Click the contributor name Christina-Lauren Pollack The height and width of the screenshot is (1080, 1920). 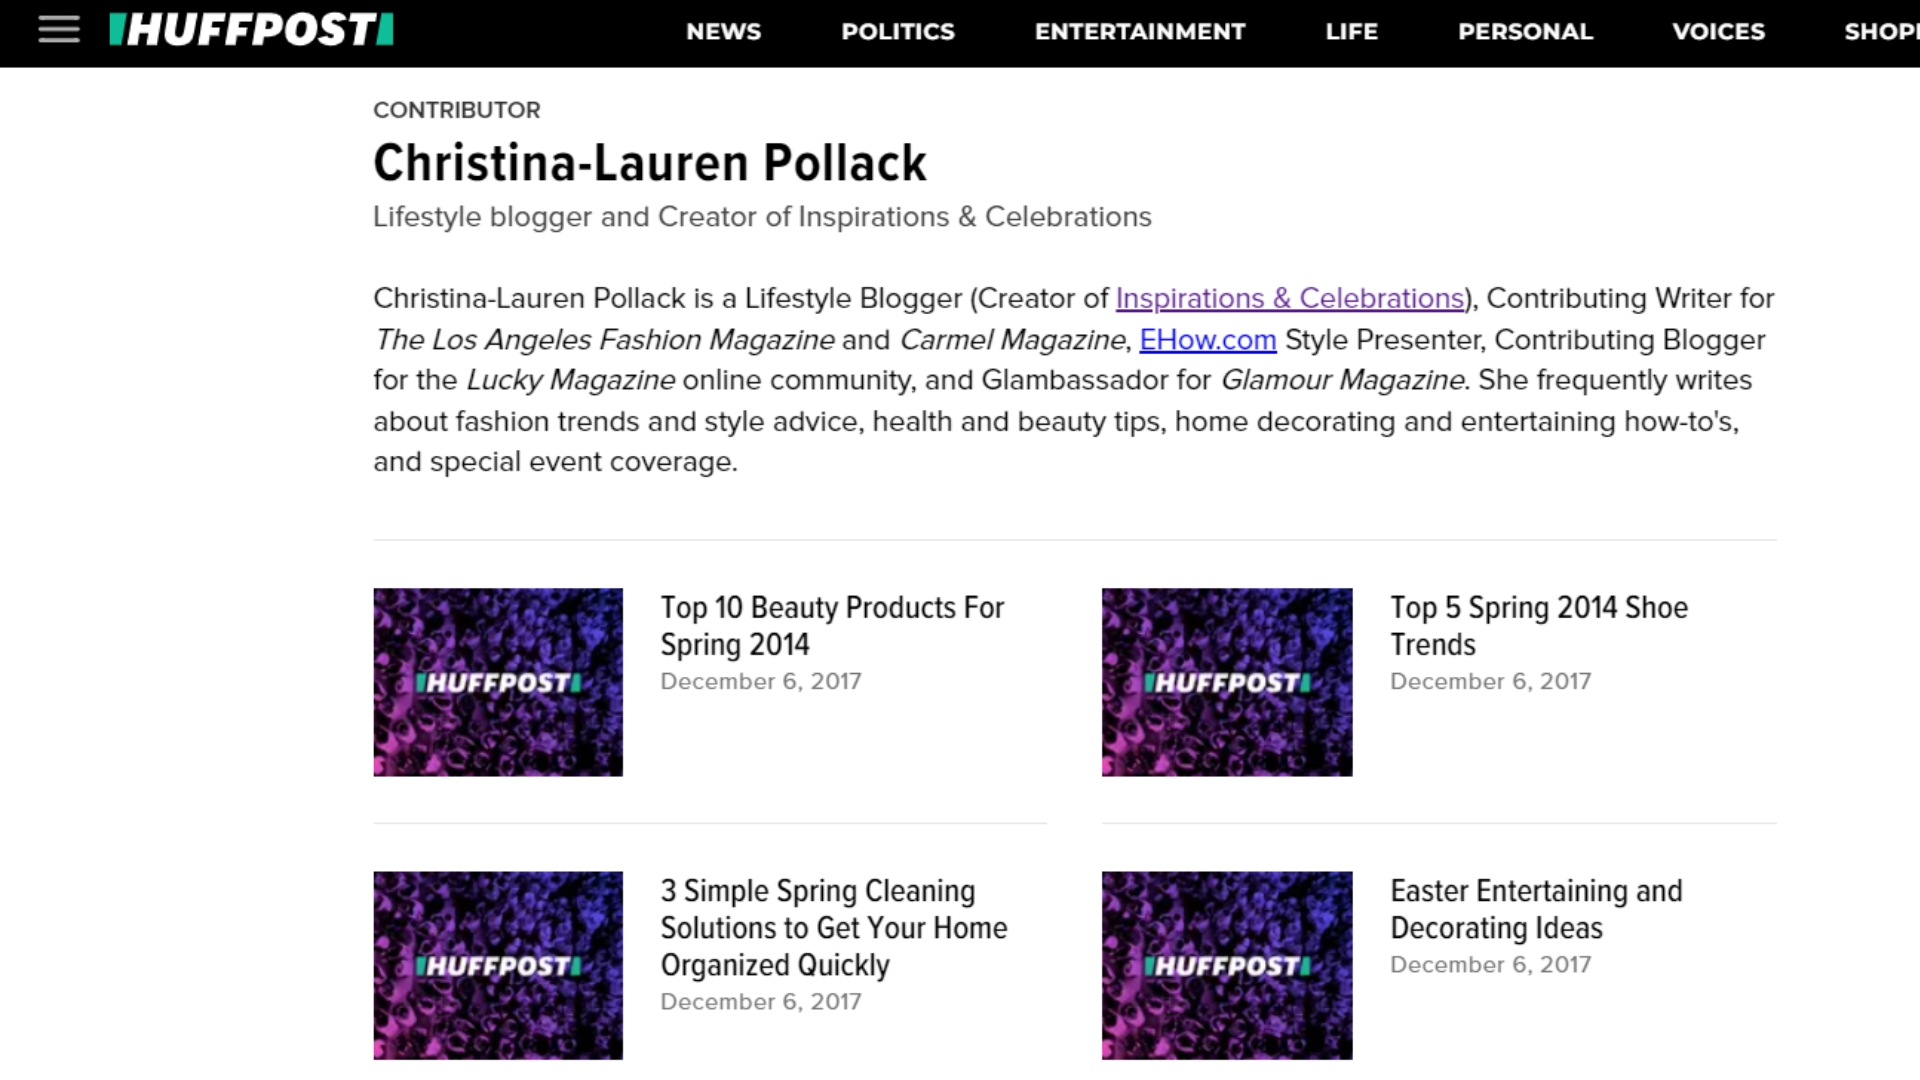click(650, 162)
